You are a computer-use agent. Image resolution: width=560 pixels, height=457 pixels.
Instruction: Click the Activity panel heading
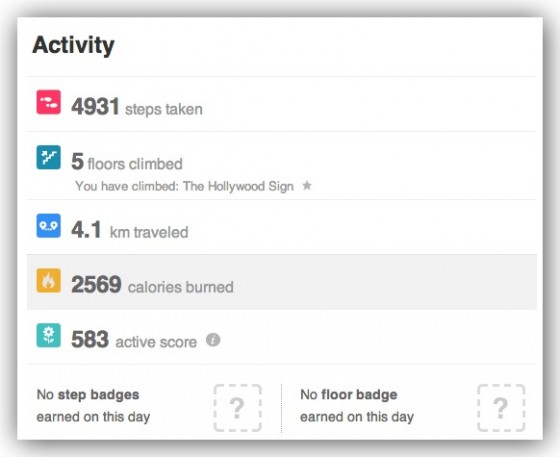[x=74, y=46]
